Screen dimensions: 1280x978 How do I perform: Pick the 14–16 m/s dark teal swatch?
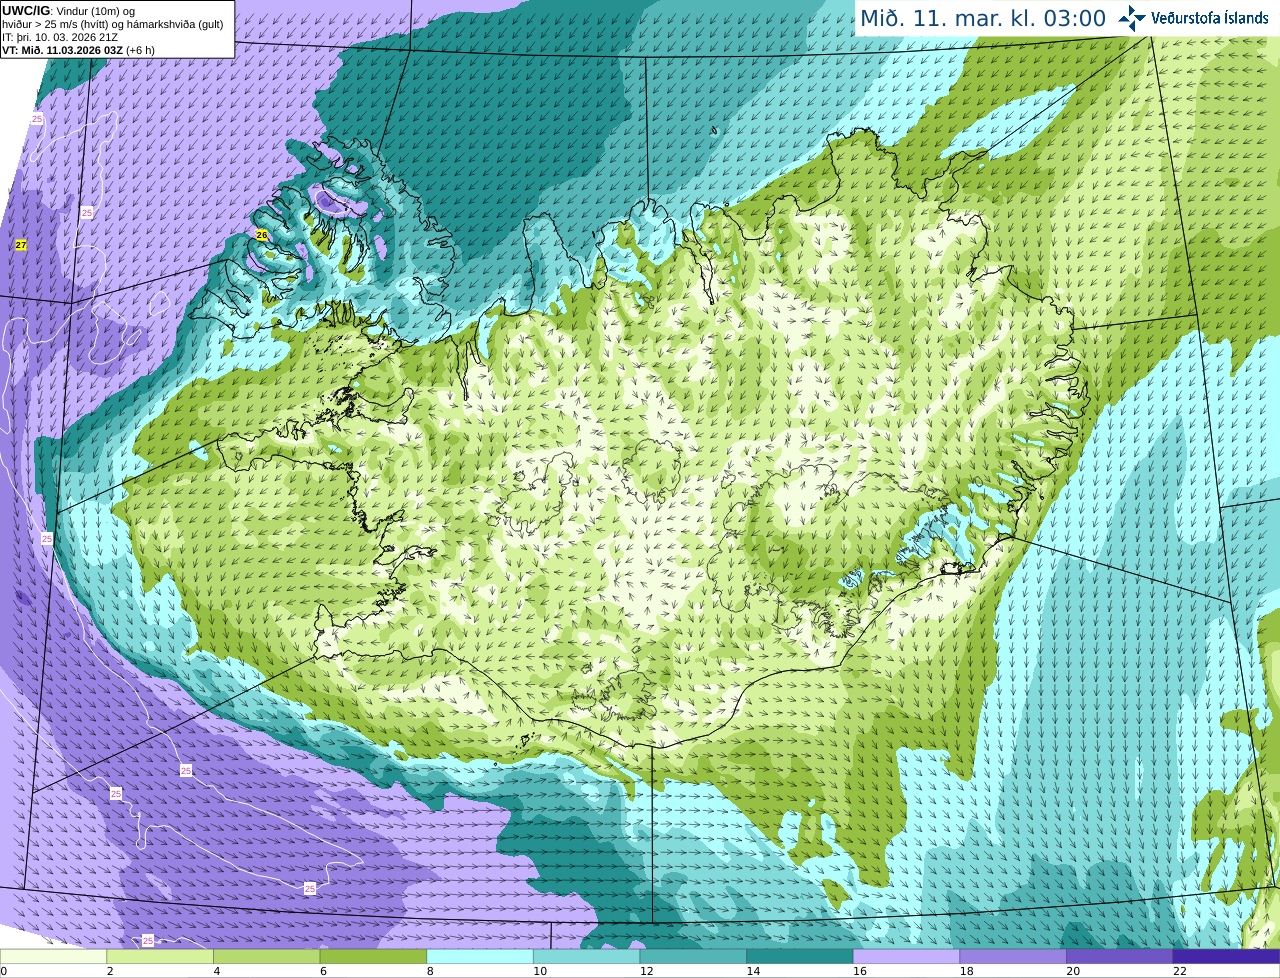point(800,956)
